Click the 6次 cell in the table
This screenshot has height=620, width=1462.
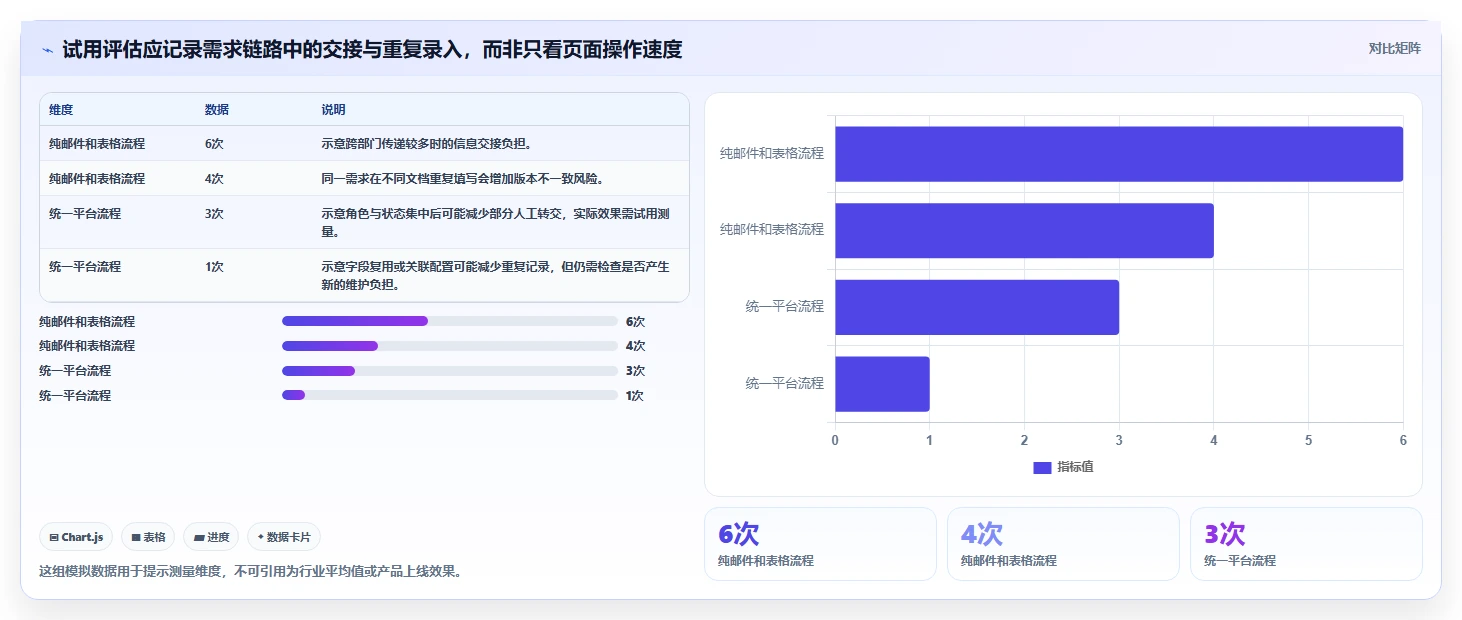pos(214,144)
